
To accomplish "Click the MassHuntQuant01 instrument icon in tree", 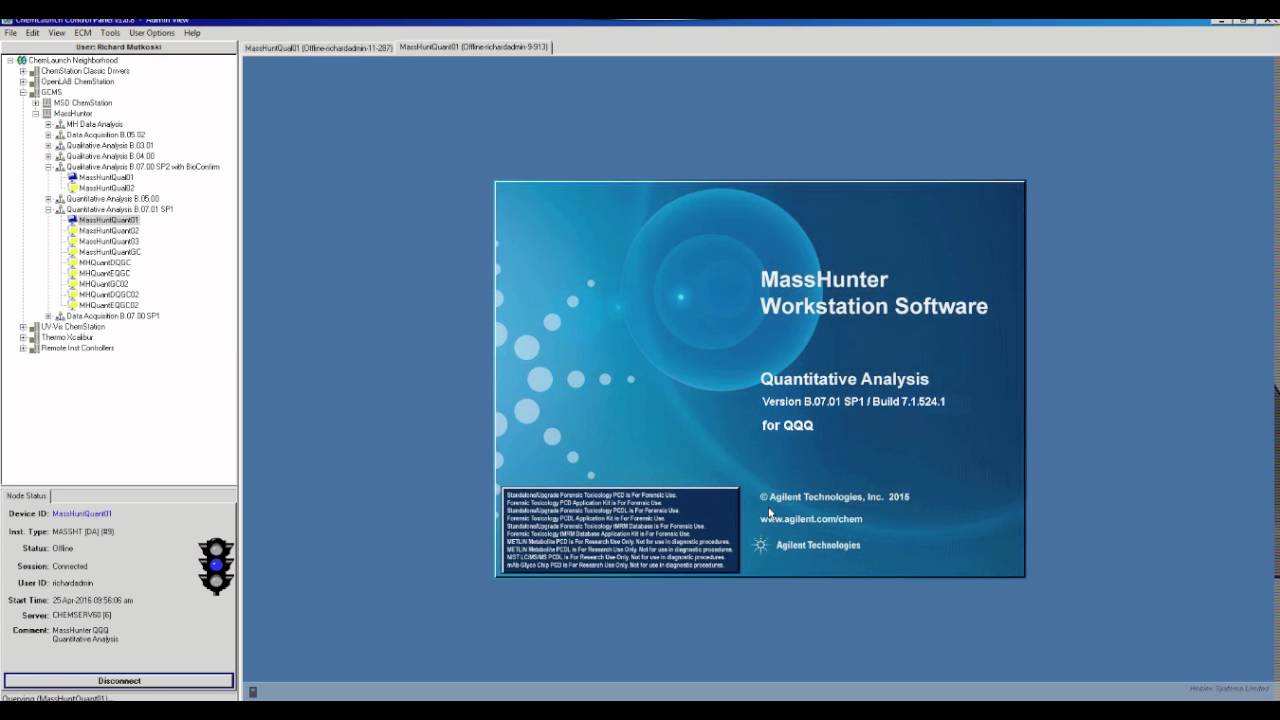I will (72, 220).
